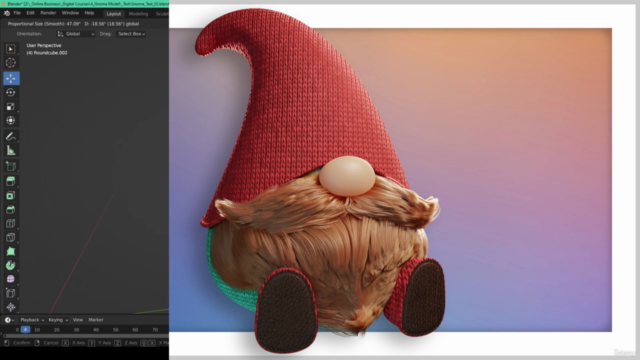
Task: Select the Edge Slide tool
Action: pos(11,293)
